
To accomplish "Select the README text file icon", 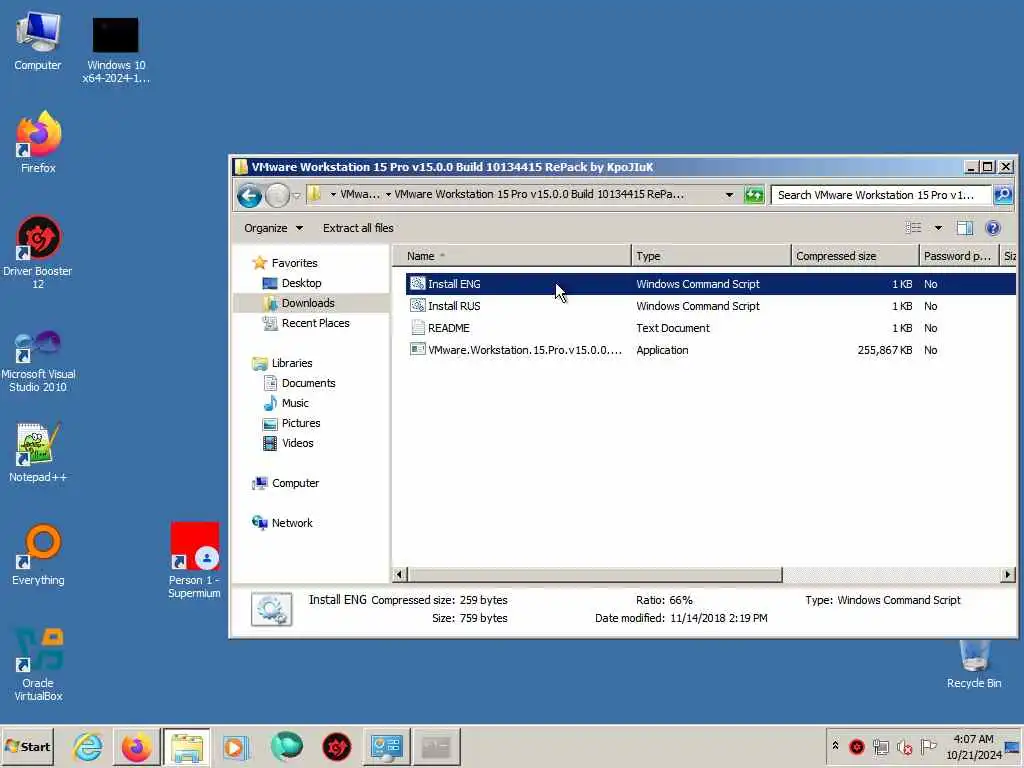I will click(x=418, y=328).
